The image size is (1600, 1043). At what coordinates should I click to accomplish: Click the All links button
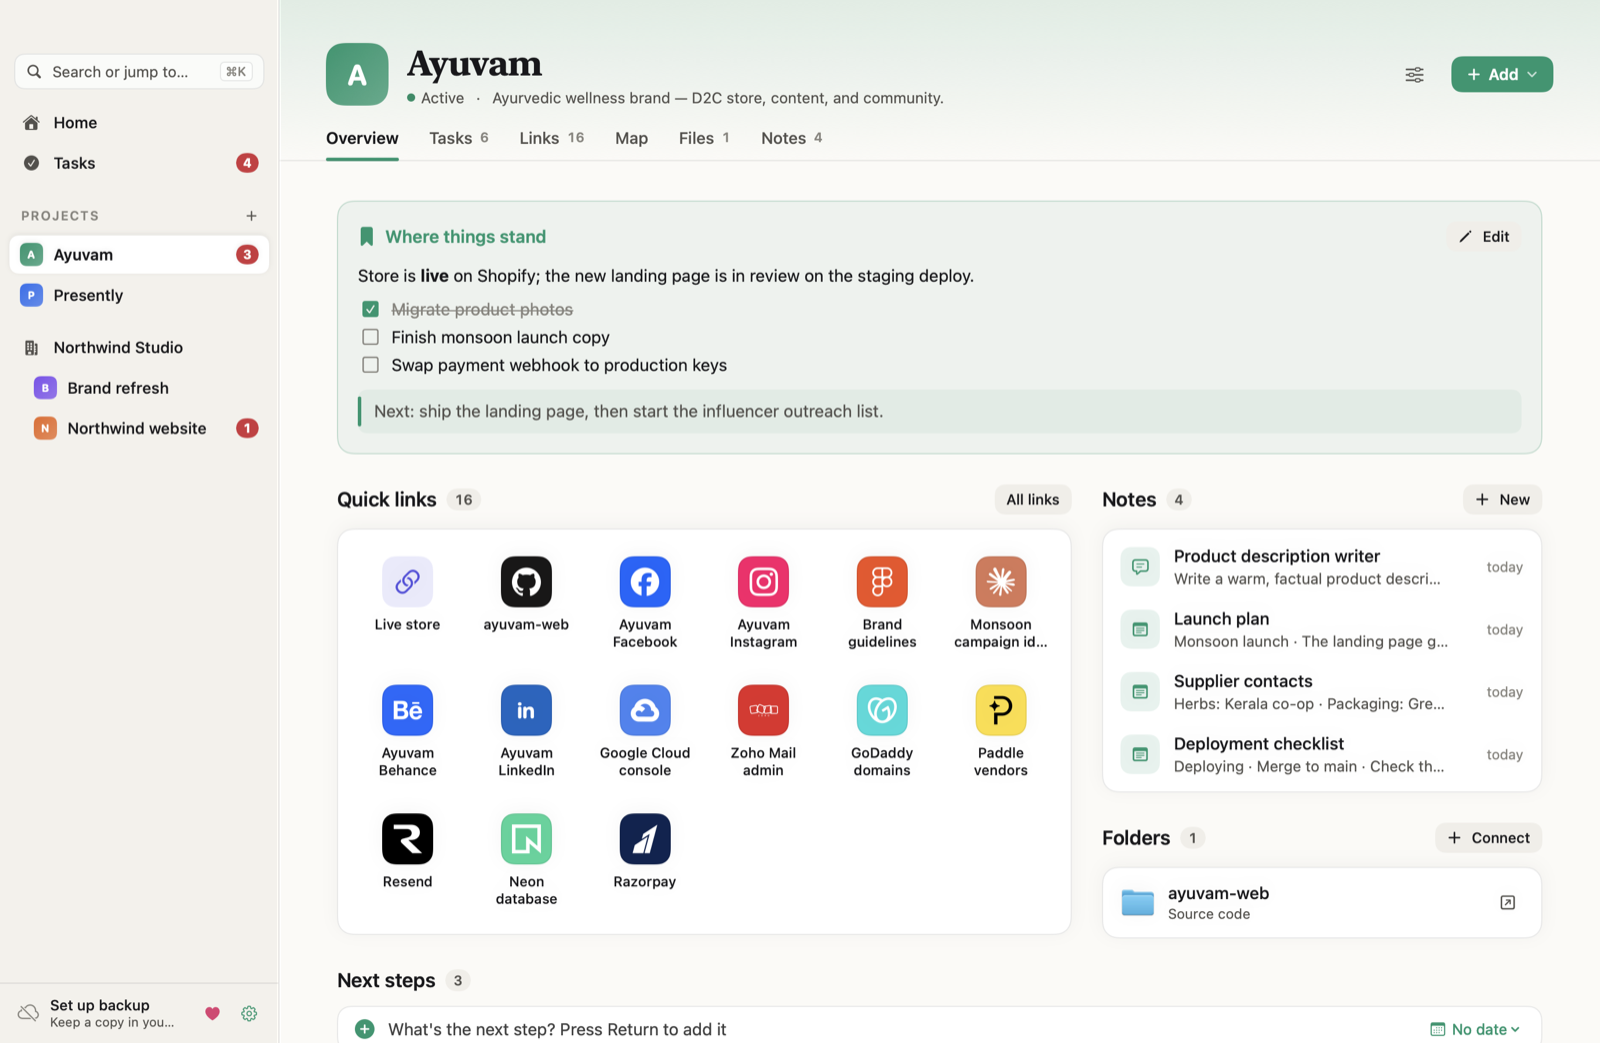click(1032, 499)
